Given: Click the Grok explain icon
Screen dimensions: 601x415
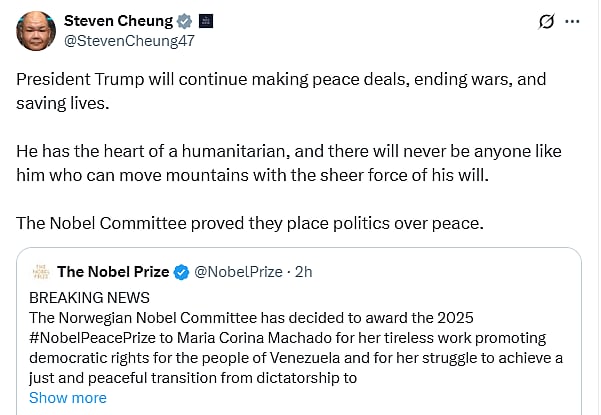Looking at the screenshot, I should [x=547, y=21].
